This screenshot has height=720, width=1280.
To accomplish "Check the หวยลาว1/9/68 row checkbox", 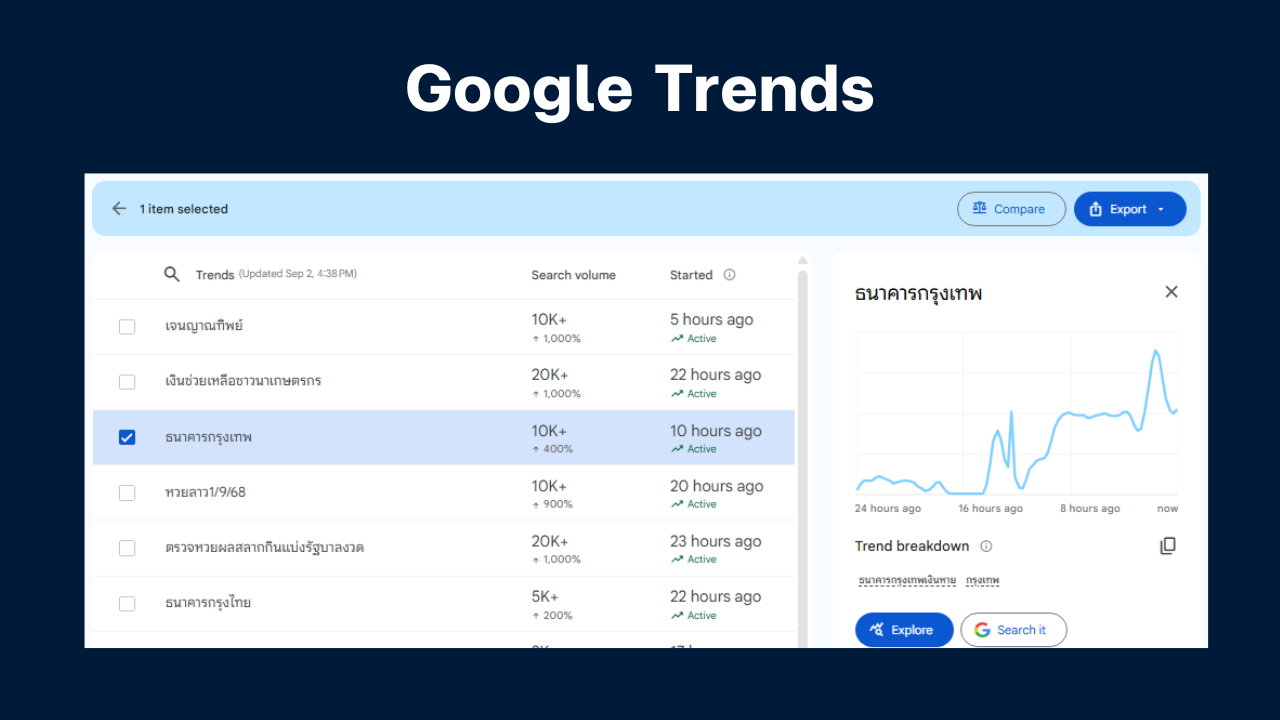I will [x=127, y=493].
